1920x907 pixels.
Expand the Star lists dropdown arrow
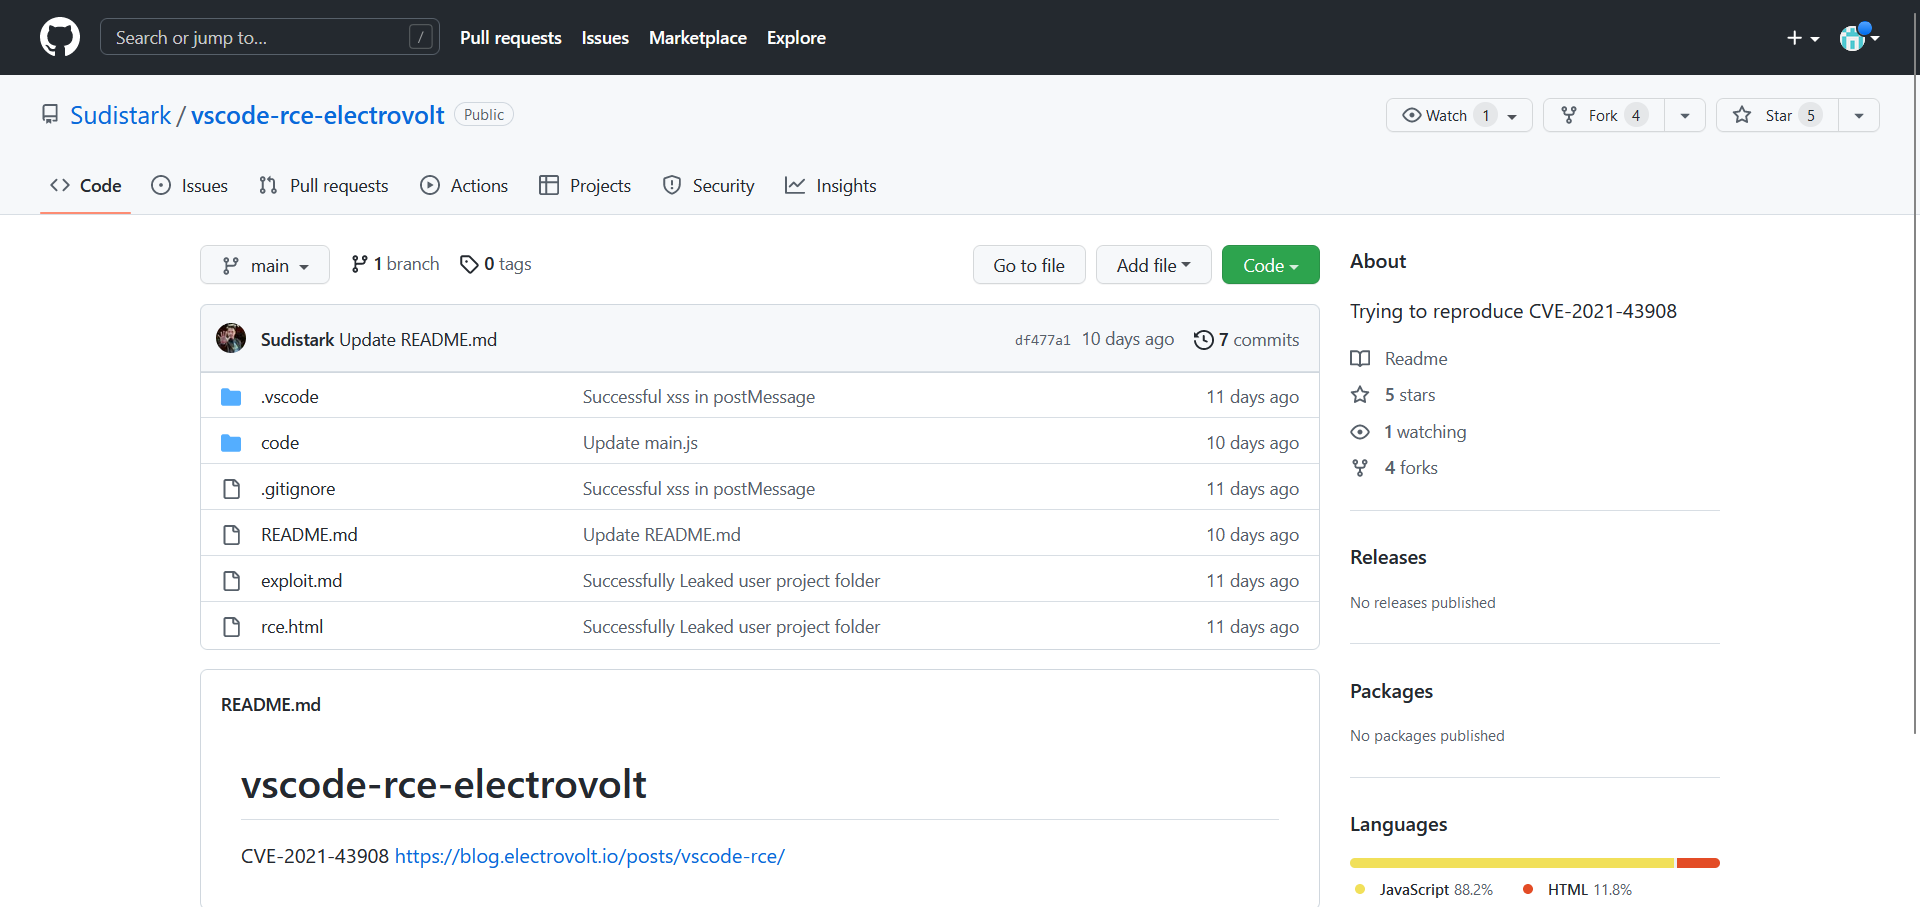pyautogui.click(x=1859, y=115)
